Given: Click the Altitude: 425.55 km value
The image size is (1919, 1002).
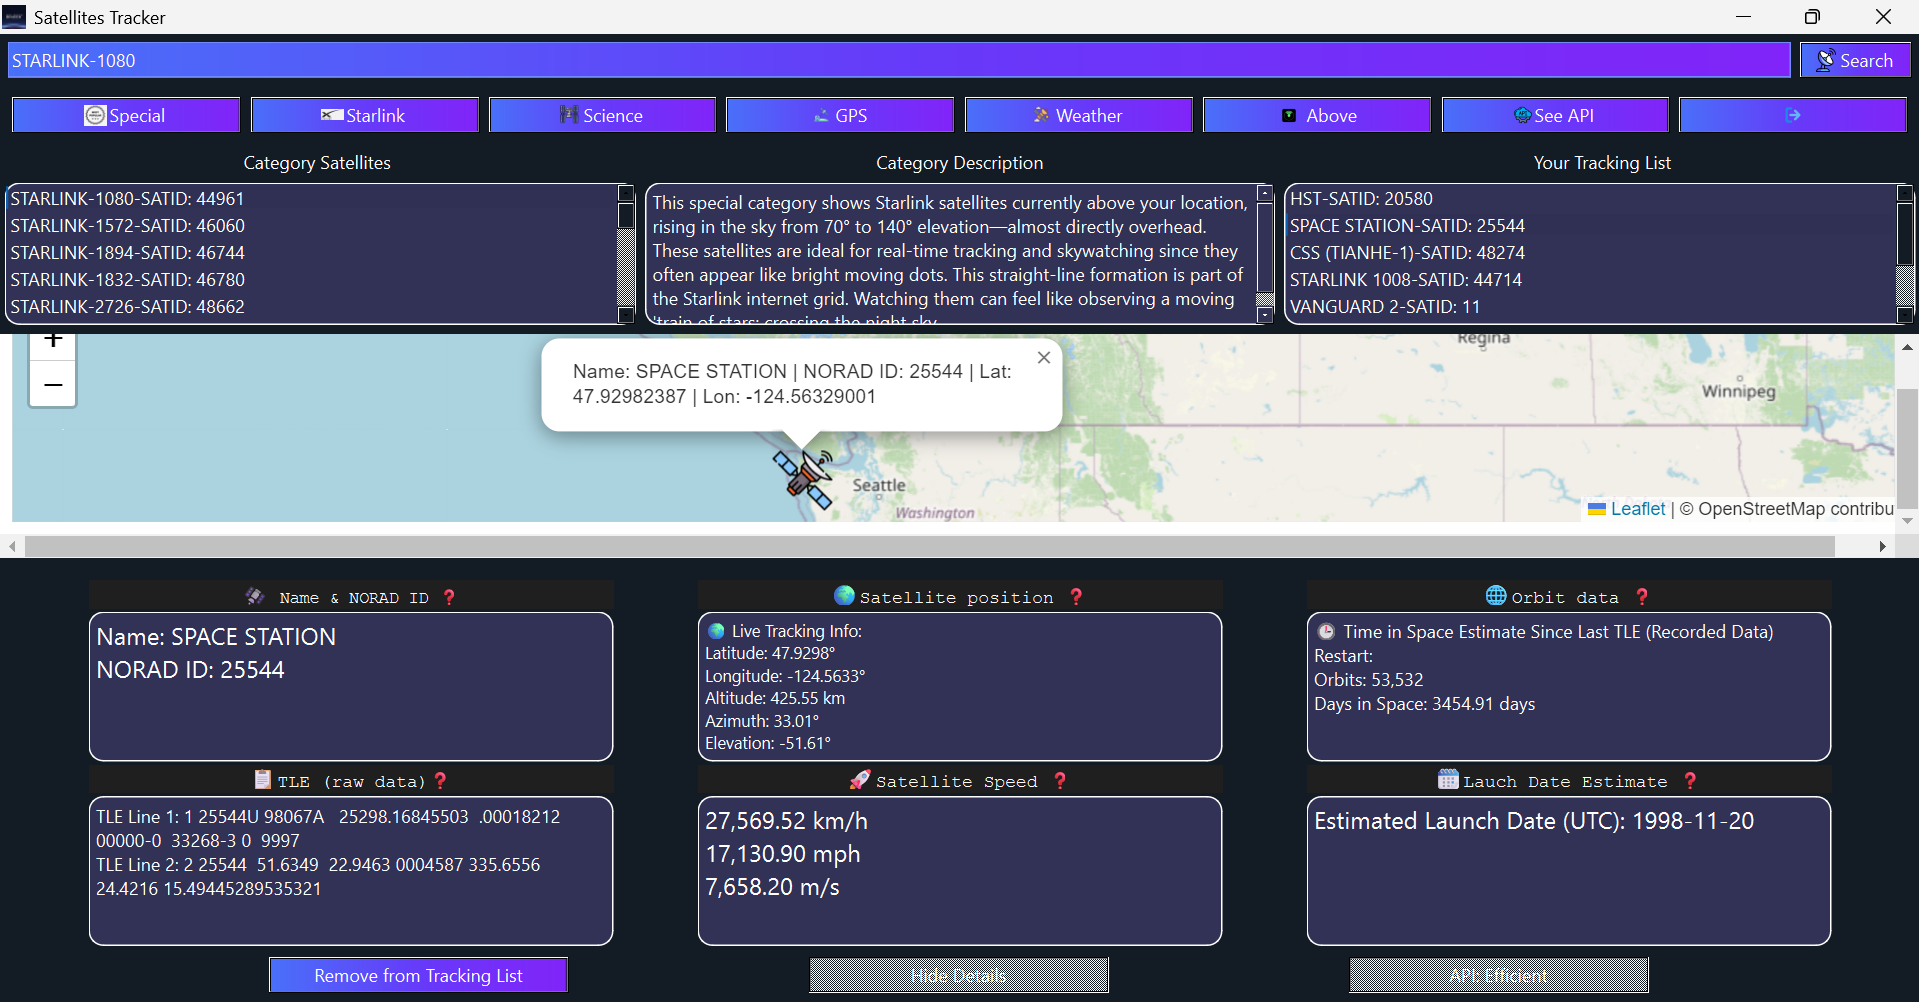Looking at the screenshot, I should coord(775,698).
